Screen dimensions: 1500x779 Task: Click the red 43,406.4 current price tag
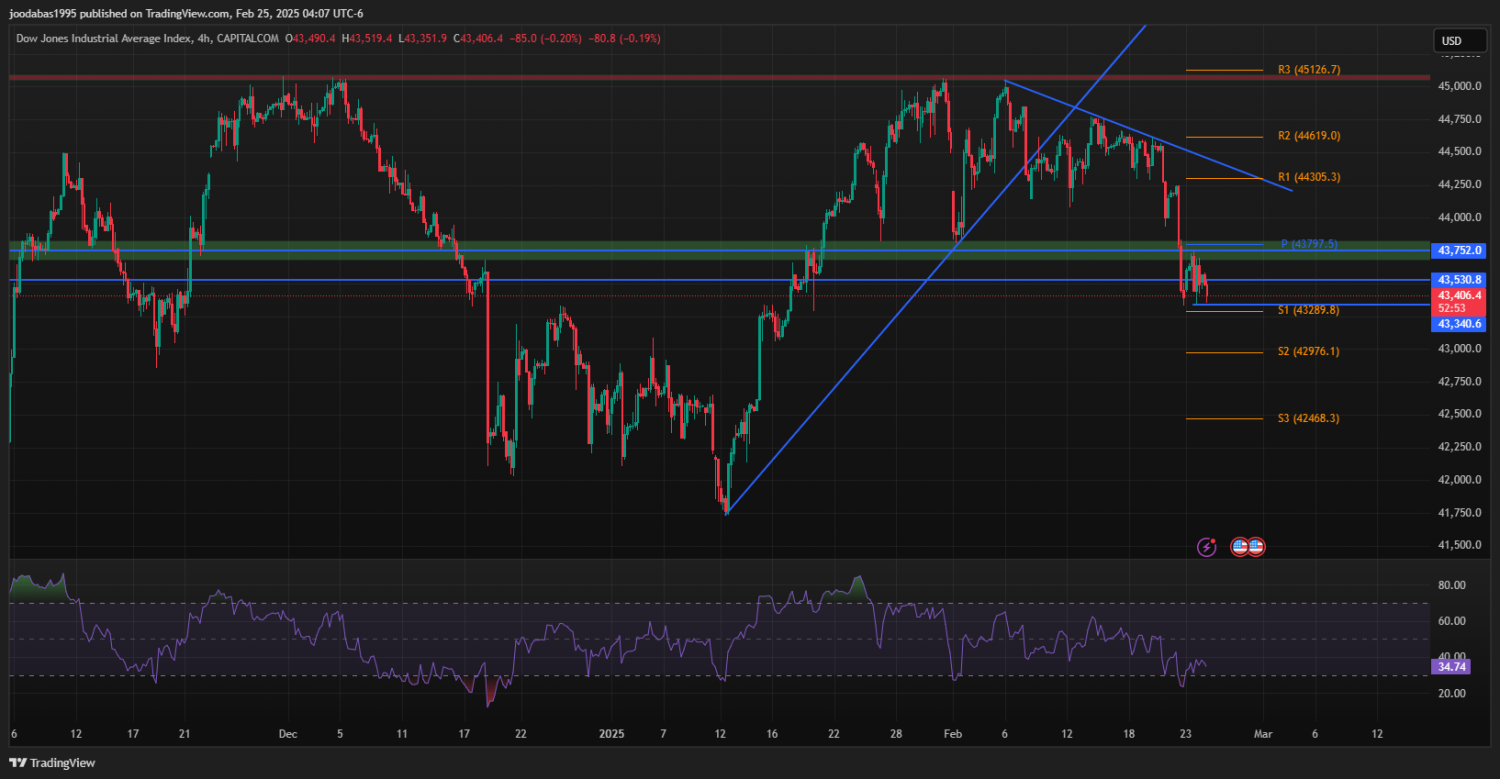coord(1460,295)
